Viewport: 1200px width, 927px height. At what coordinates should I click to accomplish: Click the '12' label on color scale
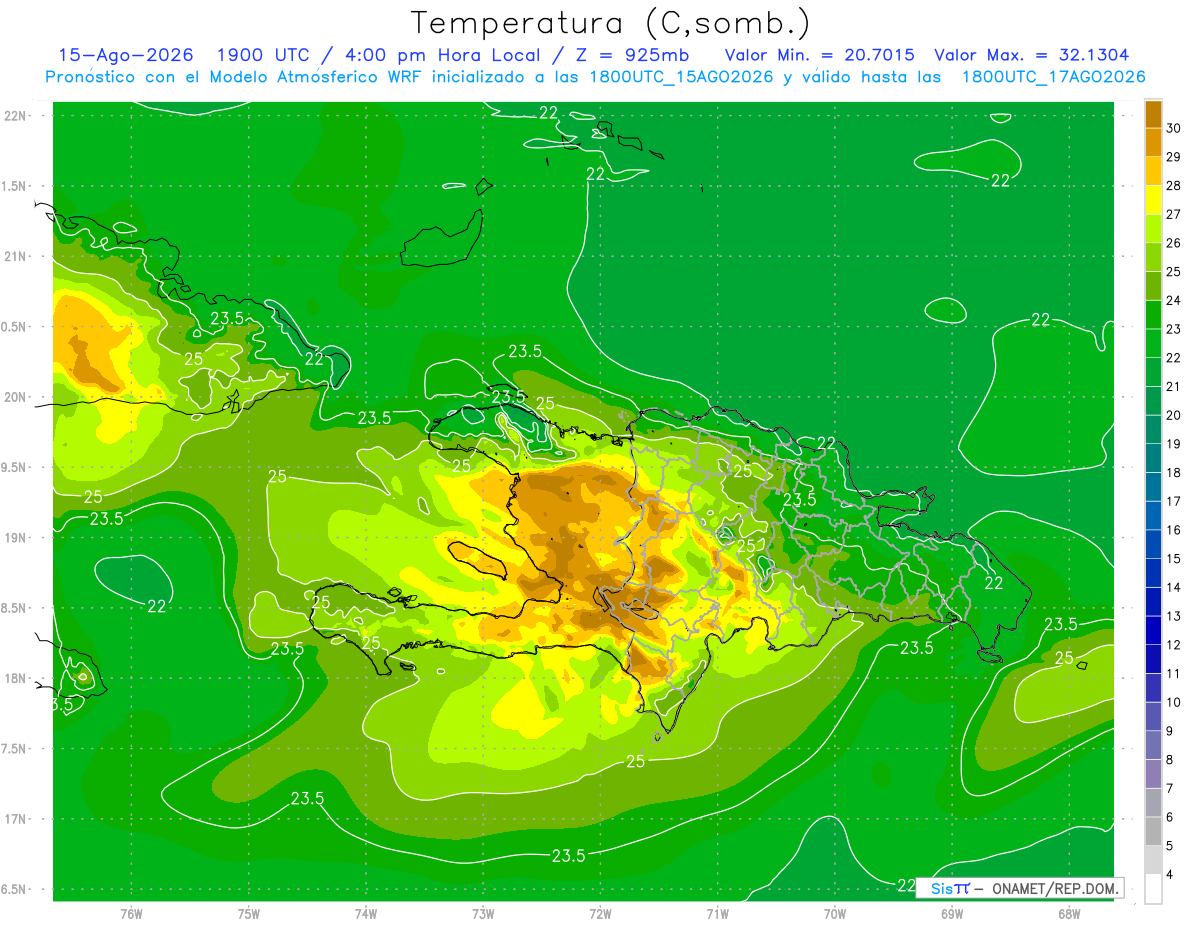(x=1173, y=645)
